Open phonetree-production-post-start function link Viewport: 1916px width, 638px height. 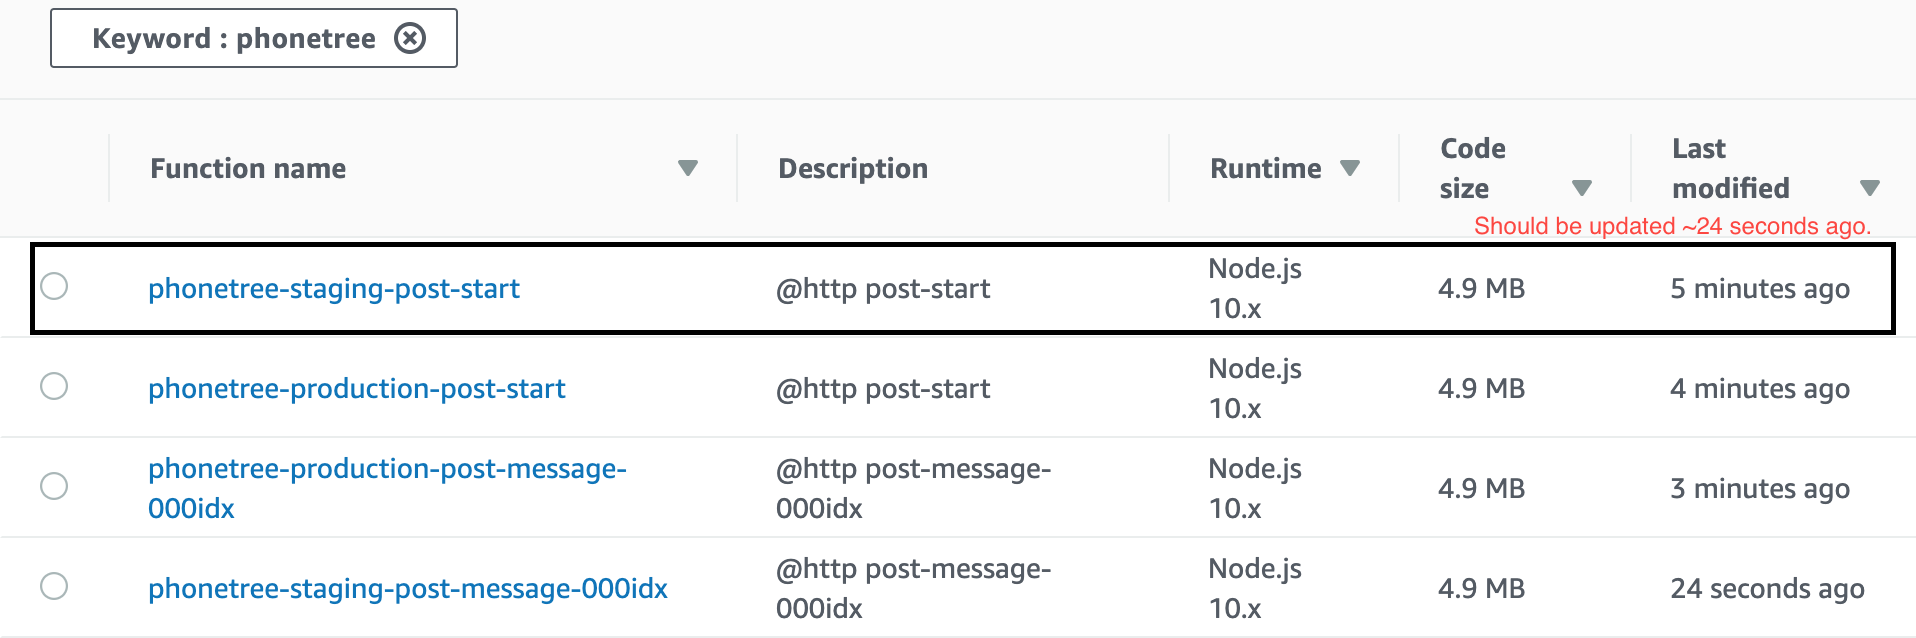357,388
